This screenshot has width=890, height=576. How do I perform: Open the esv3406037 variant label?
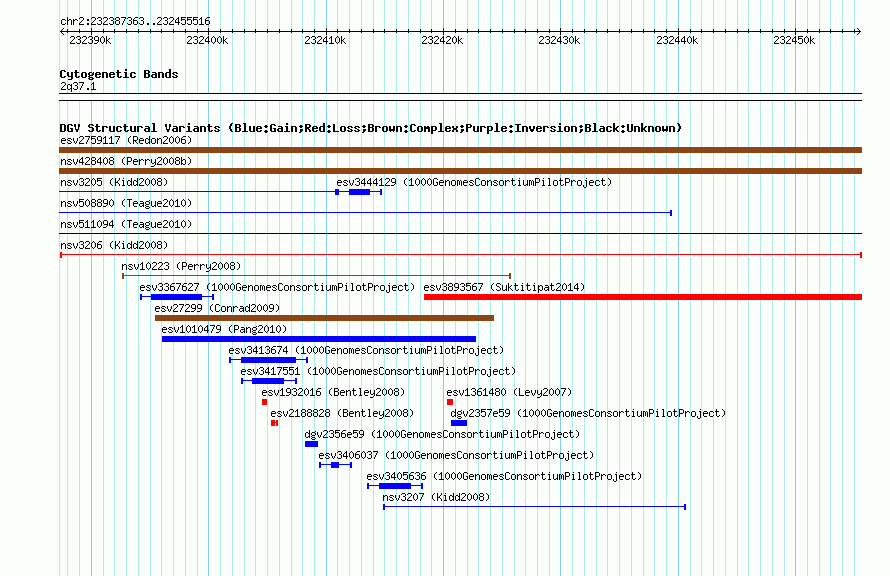click(456, 455)
